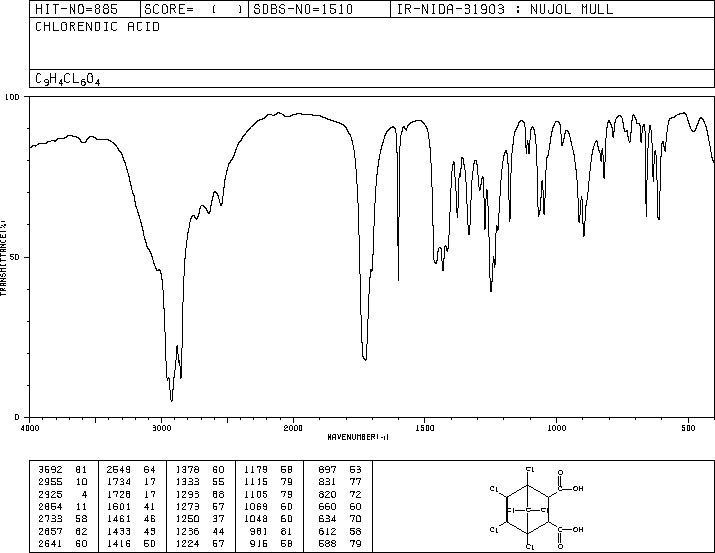Viewport: 715px width, 553px height.
Task: Select the 1069 peak entry in table
Action: point(269,506)
